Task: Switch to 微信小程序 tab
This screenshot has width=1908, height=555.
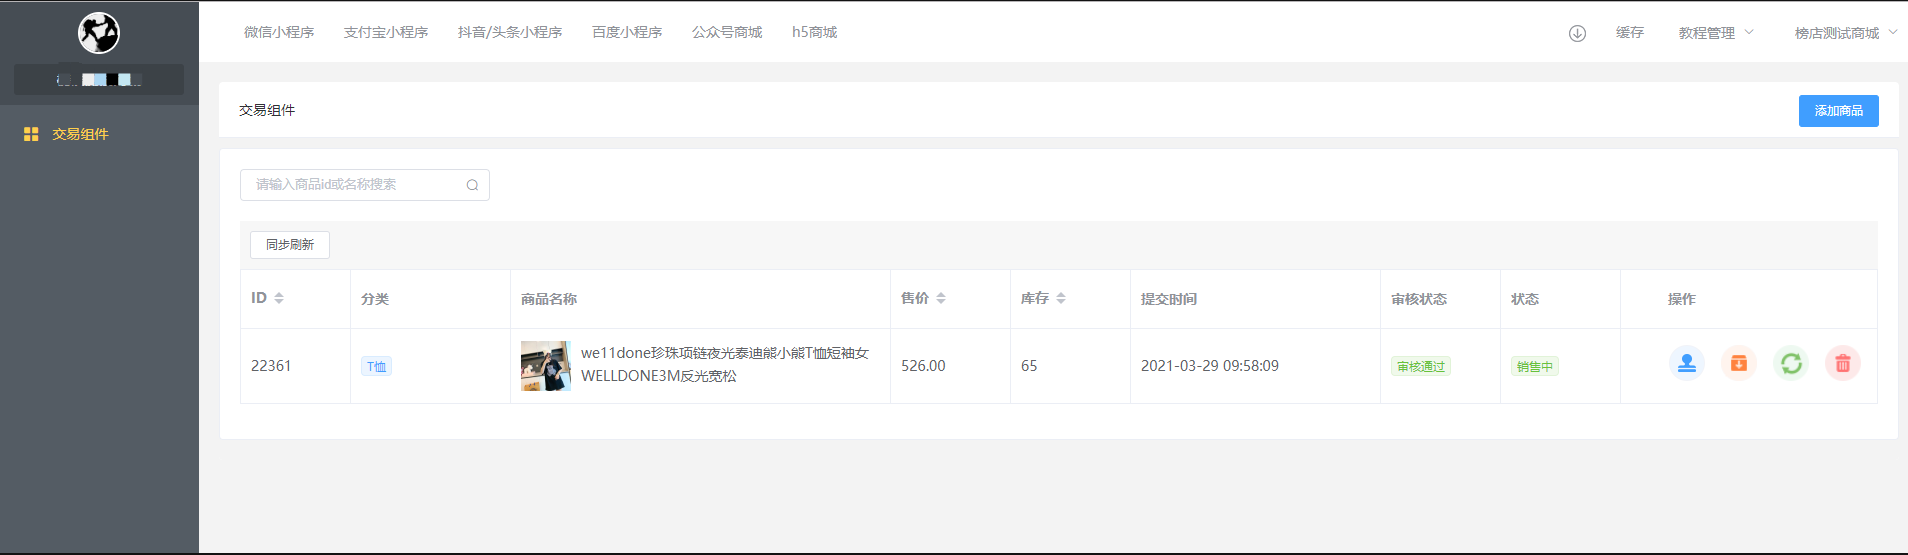Action: click(279, 32)
